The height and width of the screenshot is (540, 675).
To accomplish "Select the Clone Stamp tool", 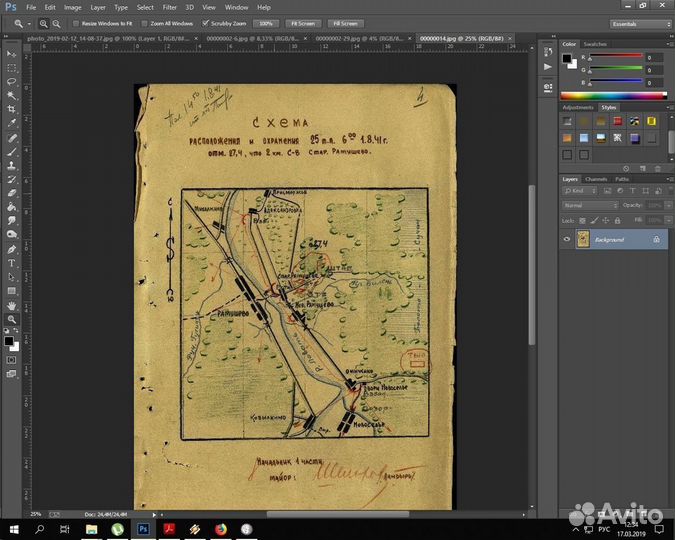I will point(11,165).
